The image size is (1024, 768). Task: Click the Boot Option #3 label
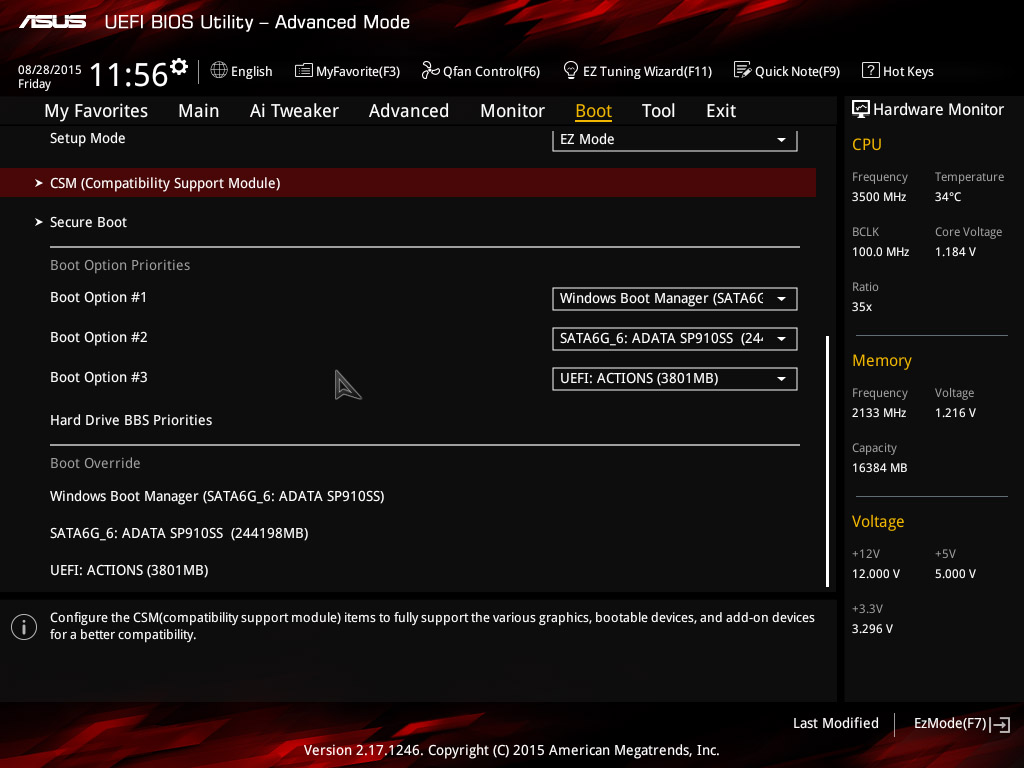coord(99,377)
